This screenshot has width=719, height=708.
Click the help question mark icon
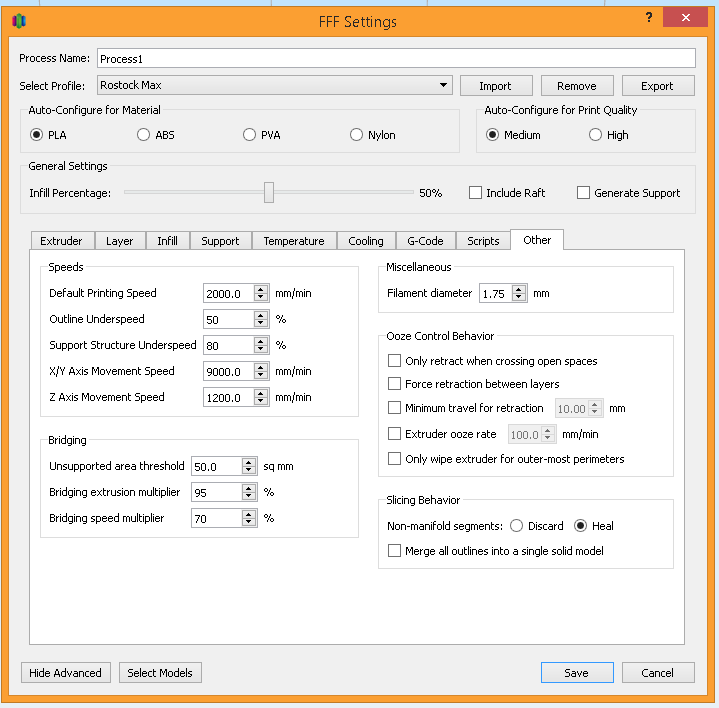[x=648, y=17]
